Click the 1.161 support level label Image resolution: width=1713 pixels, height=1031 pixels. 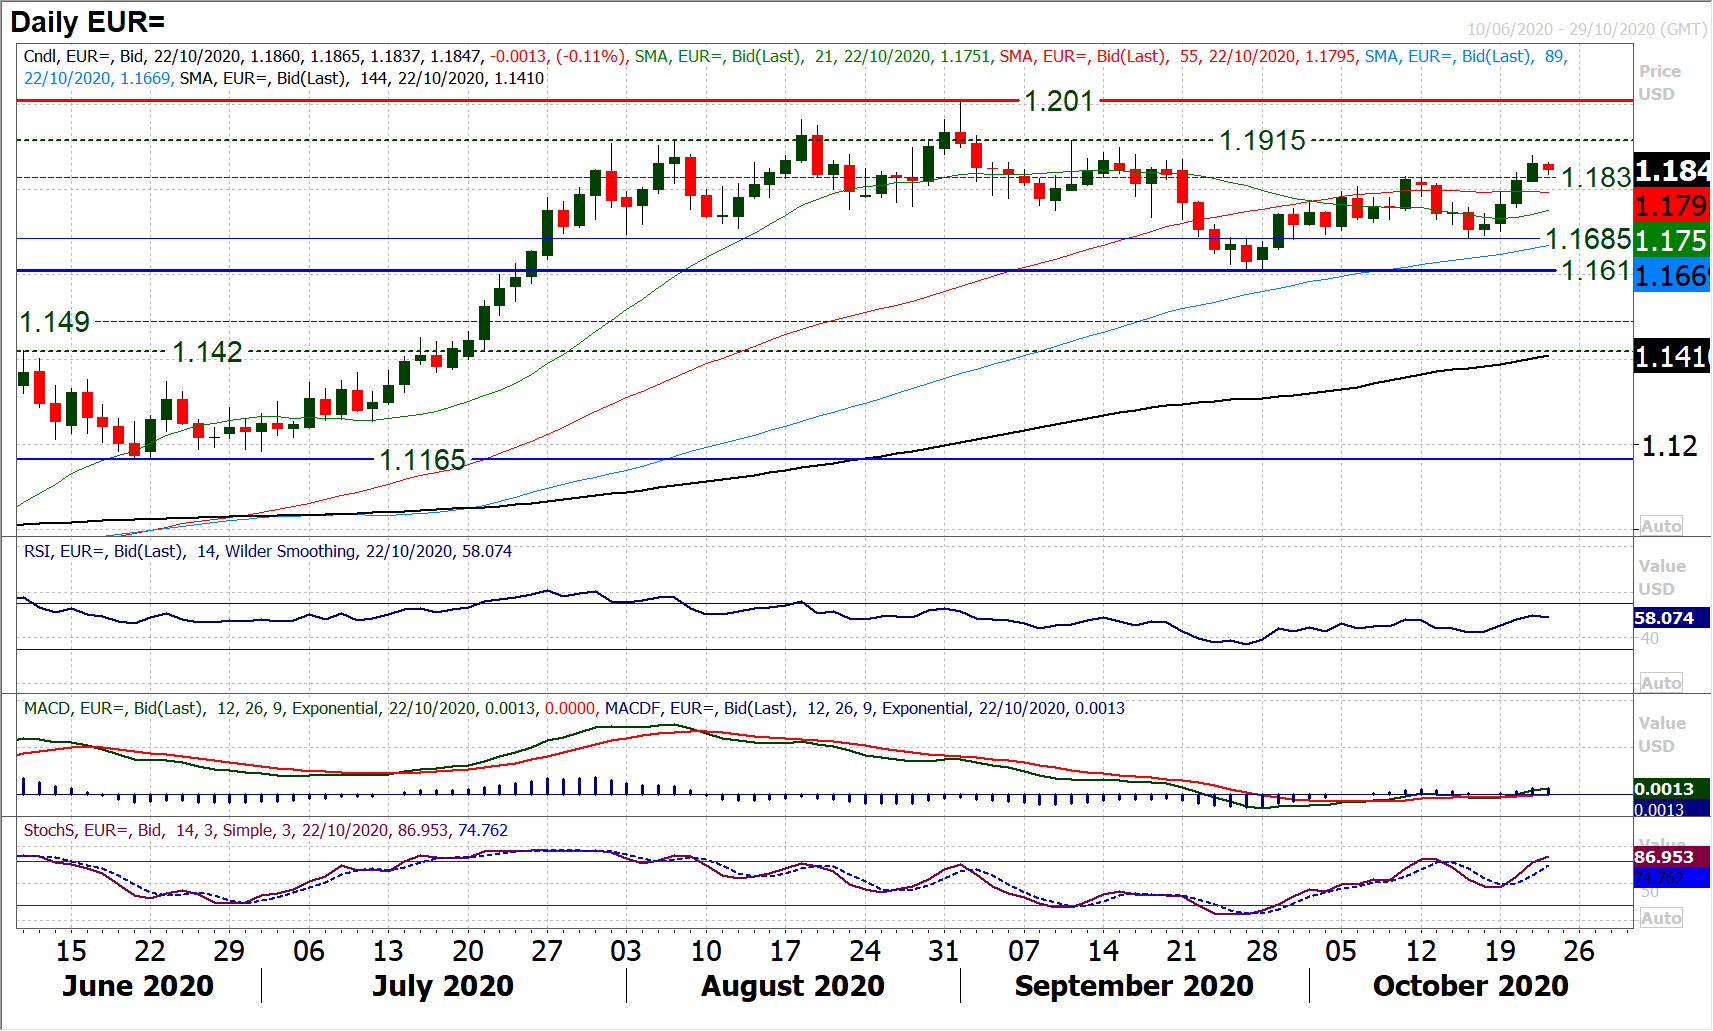(1595, 271)
